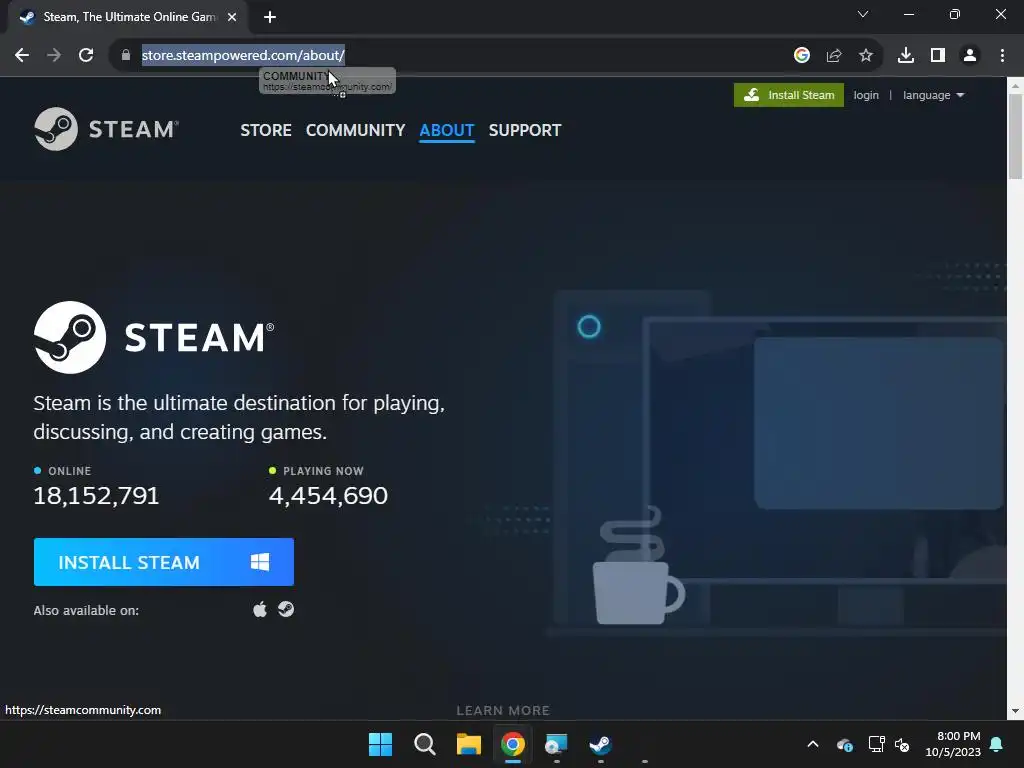View site information via the lock icon
Image resolution: width=1024 pixels, height=768 pixels.
pyautogui.click(x=126, y=56)
